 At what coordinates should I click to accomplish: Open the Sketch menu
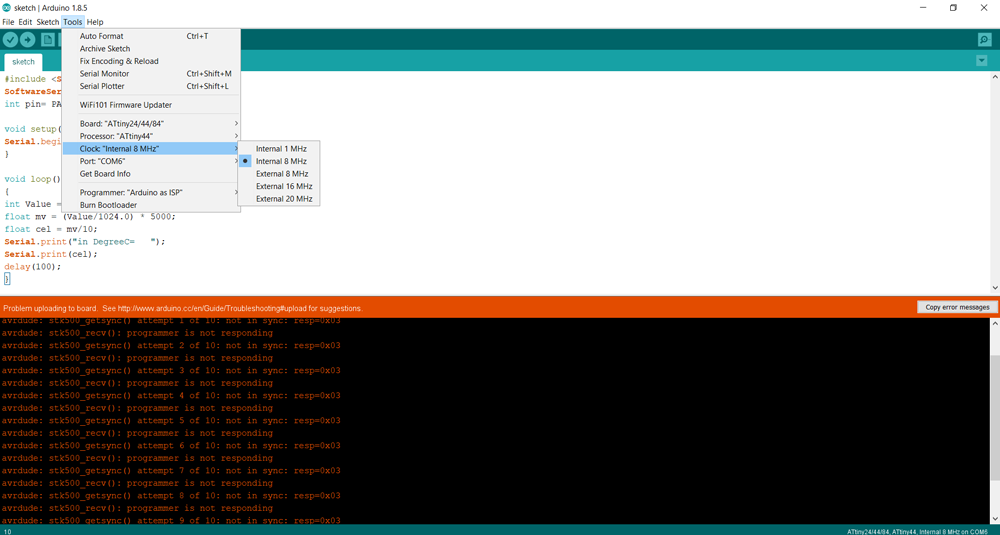point(48,22)
